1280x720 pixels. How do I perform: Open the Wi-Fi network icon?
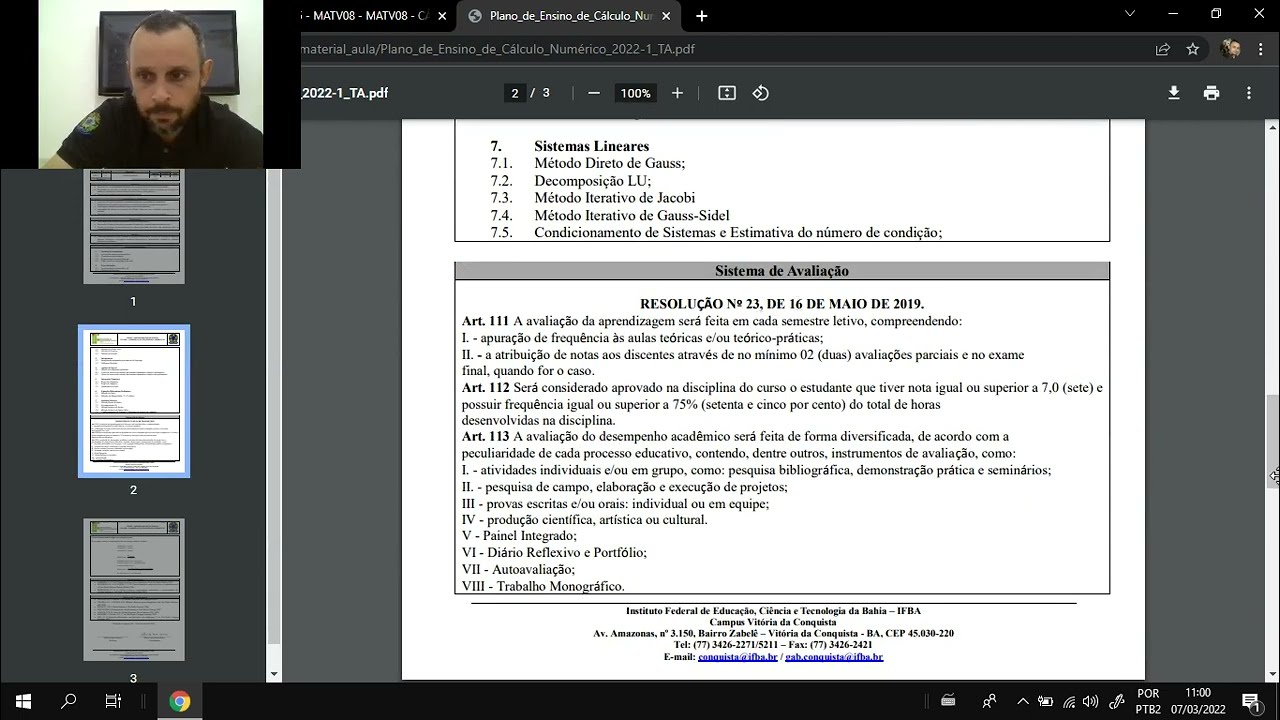(x=1069, y=701)
